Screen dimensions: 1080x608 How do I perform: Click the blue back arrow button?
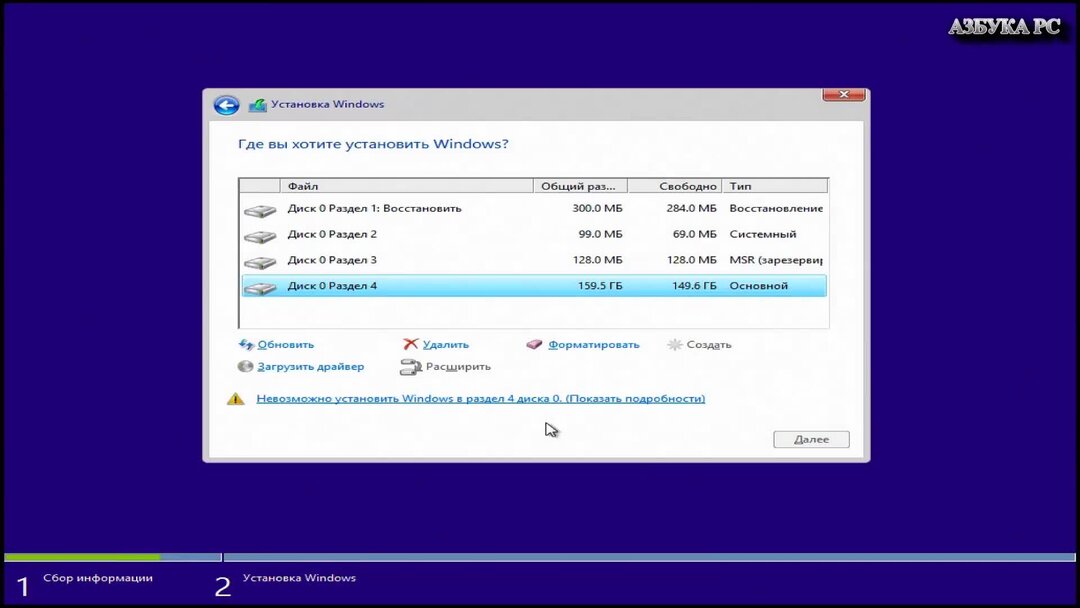pyautogui.click(x=226, y=105)
